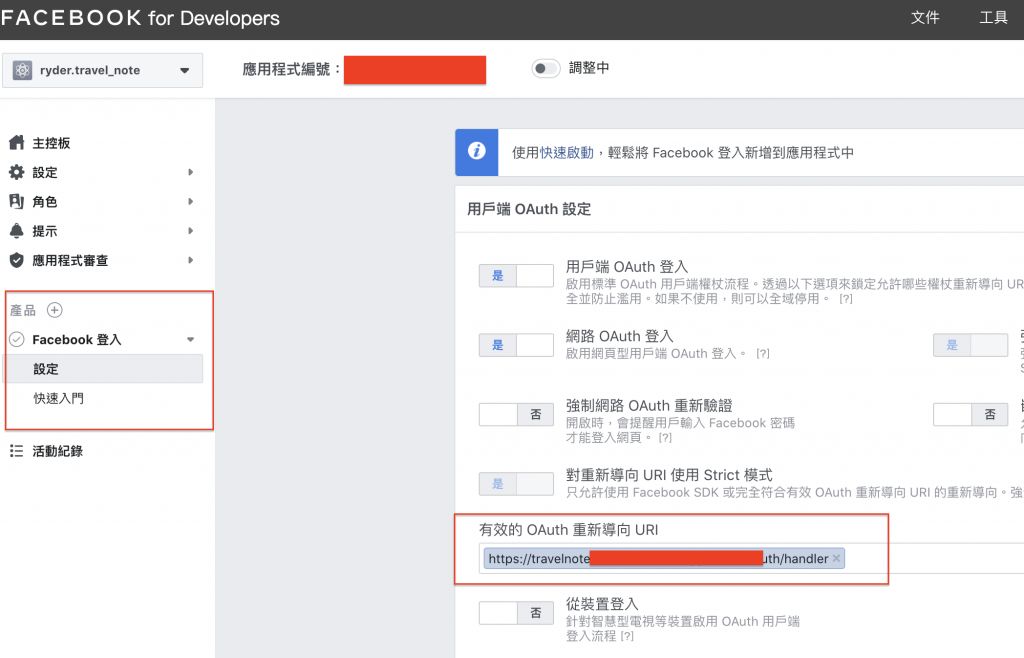Click the app atom icon beside ryder.travel_note
Viewport: 1024px width, 658px height.
(x=23, y=70)
